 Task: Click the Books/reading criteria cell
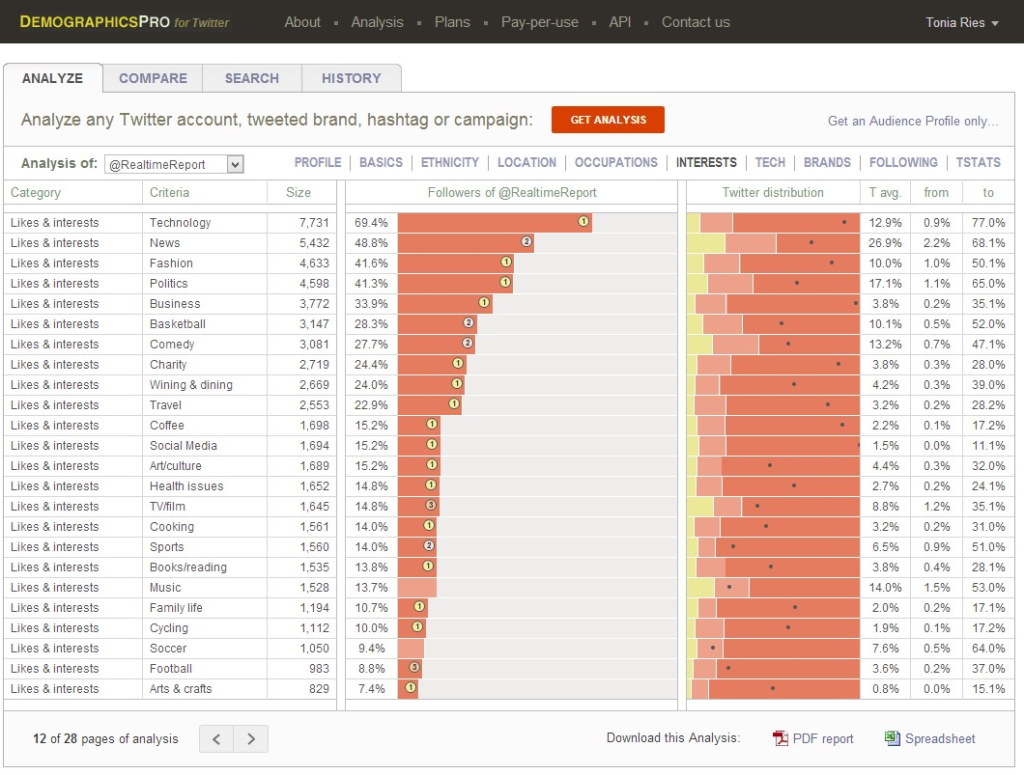click(x=188, y=567)
